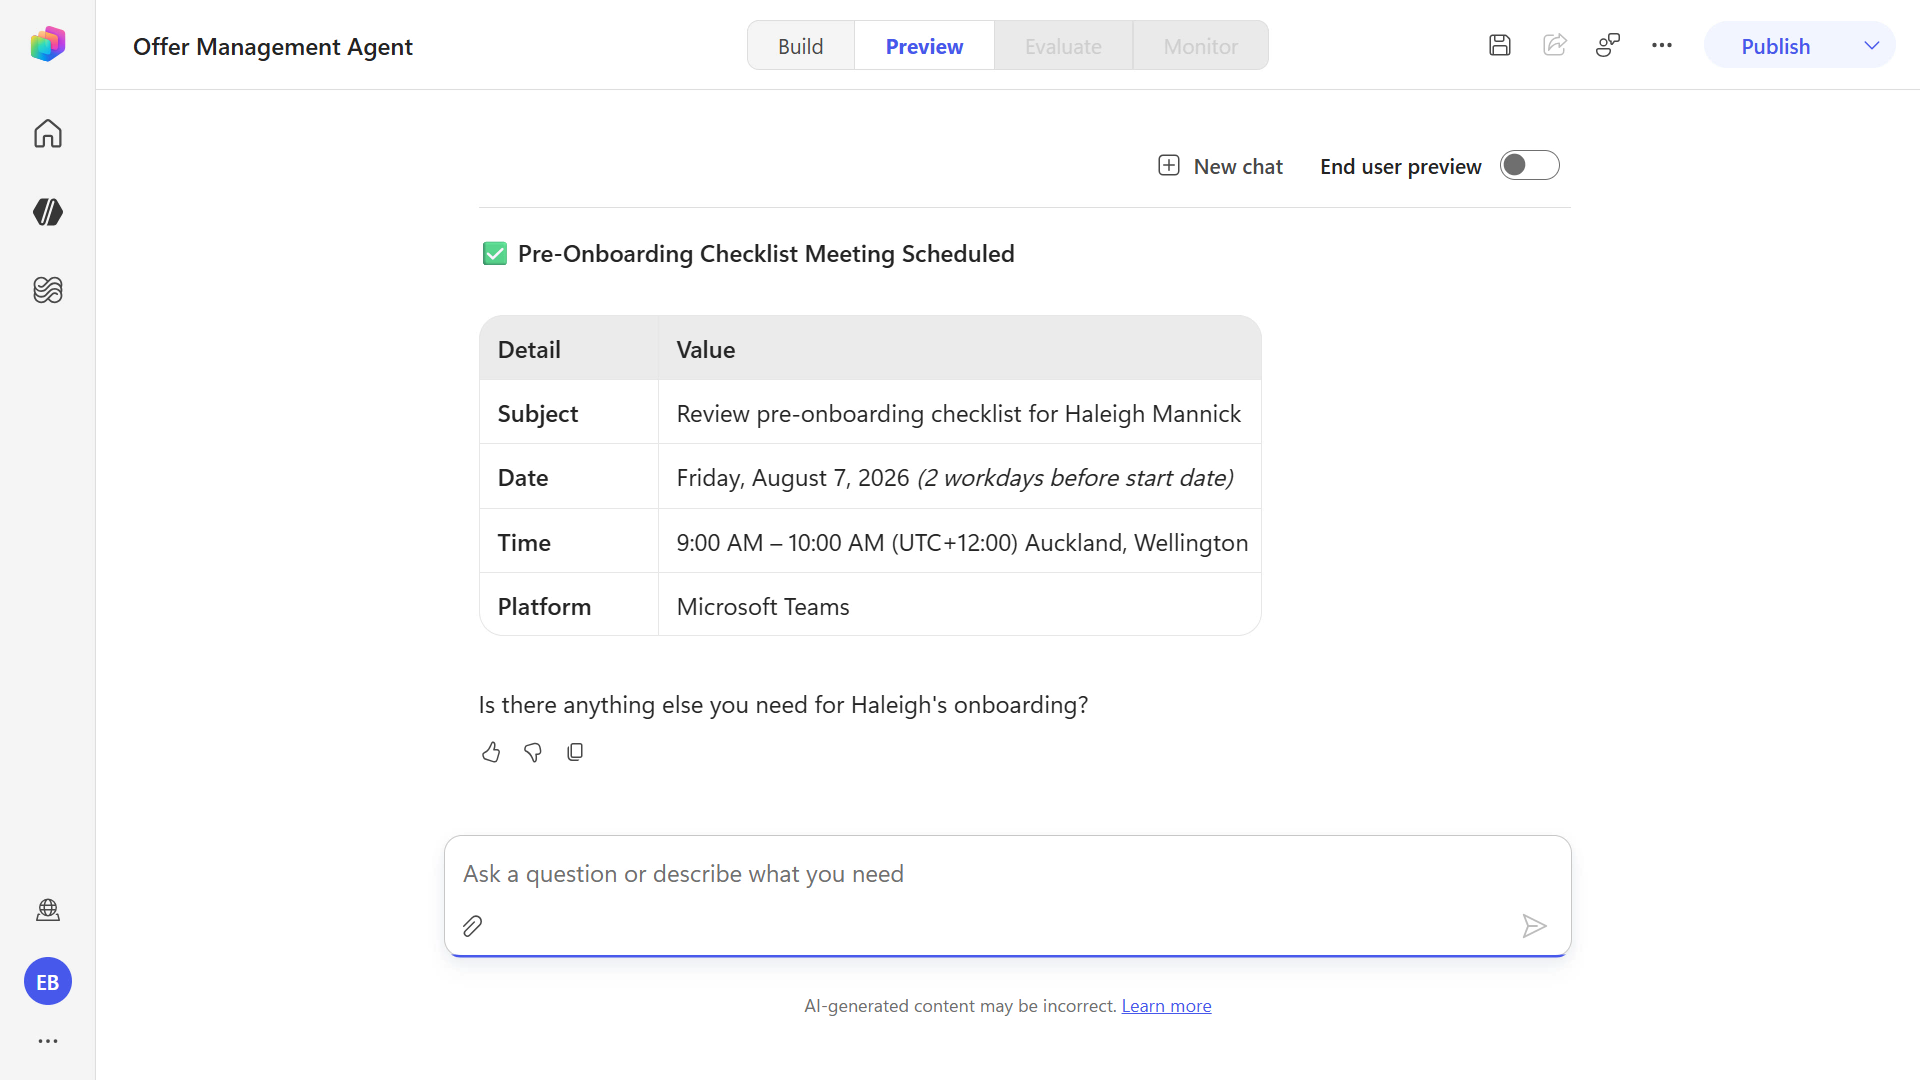Viewport: 1920px width, 1080px height.
Task: Select the 9:00 AM – 10:00 AM cell
Action: pos(960,542)
